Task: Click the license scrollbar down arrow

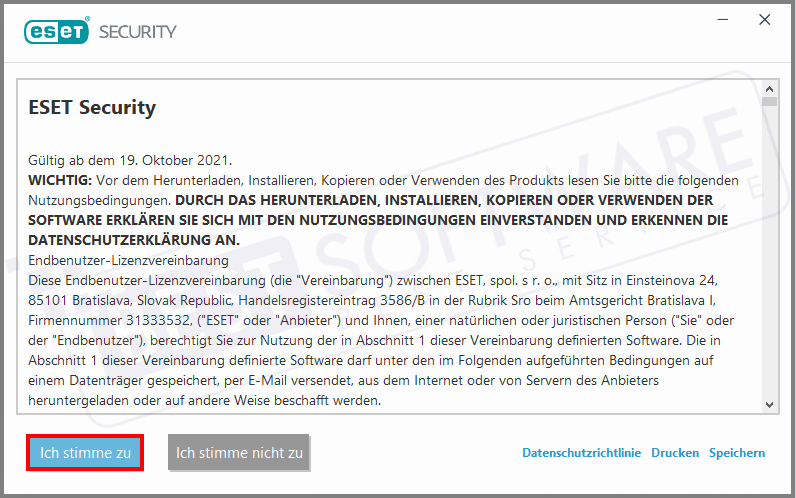Action: click(770, 405)
